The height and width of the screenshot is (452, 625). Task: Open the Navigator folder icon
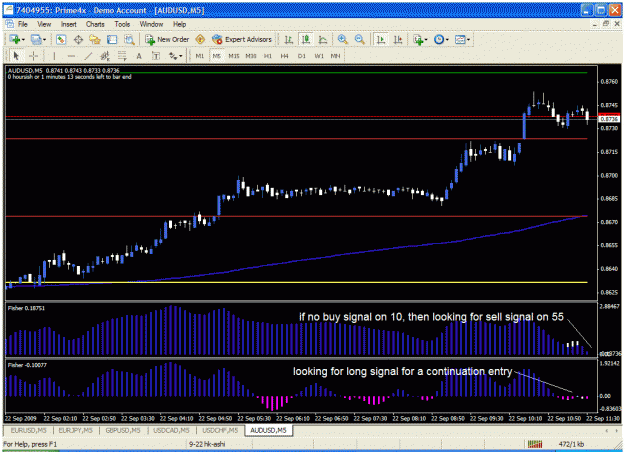click(95, 39)
